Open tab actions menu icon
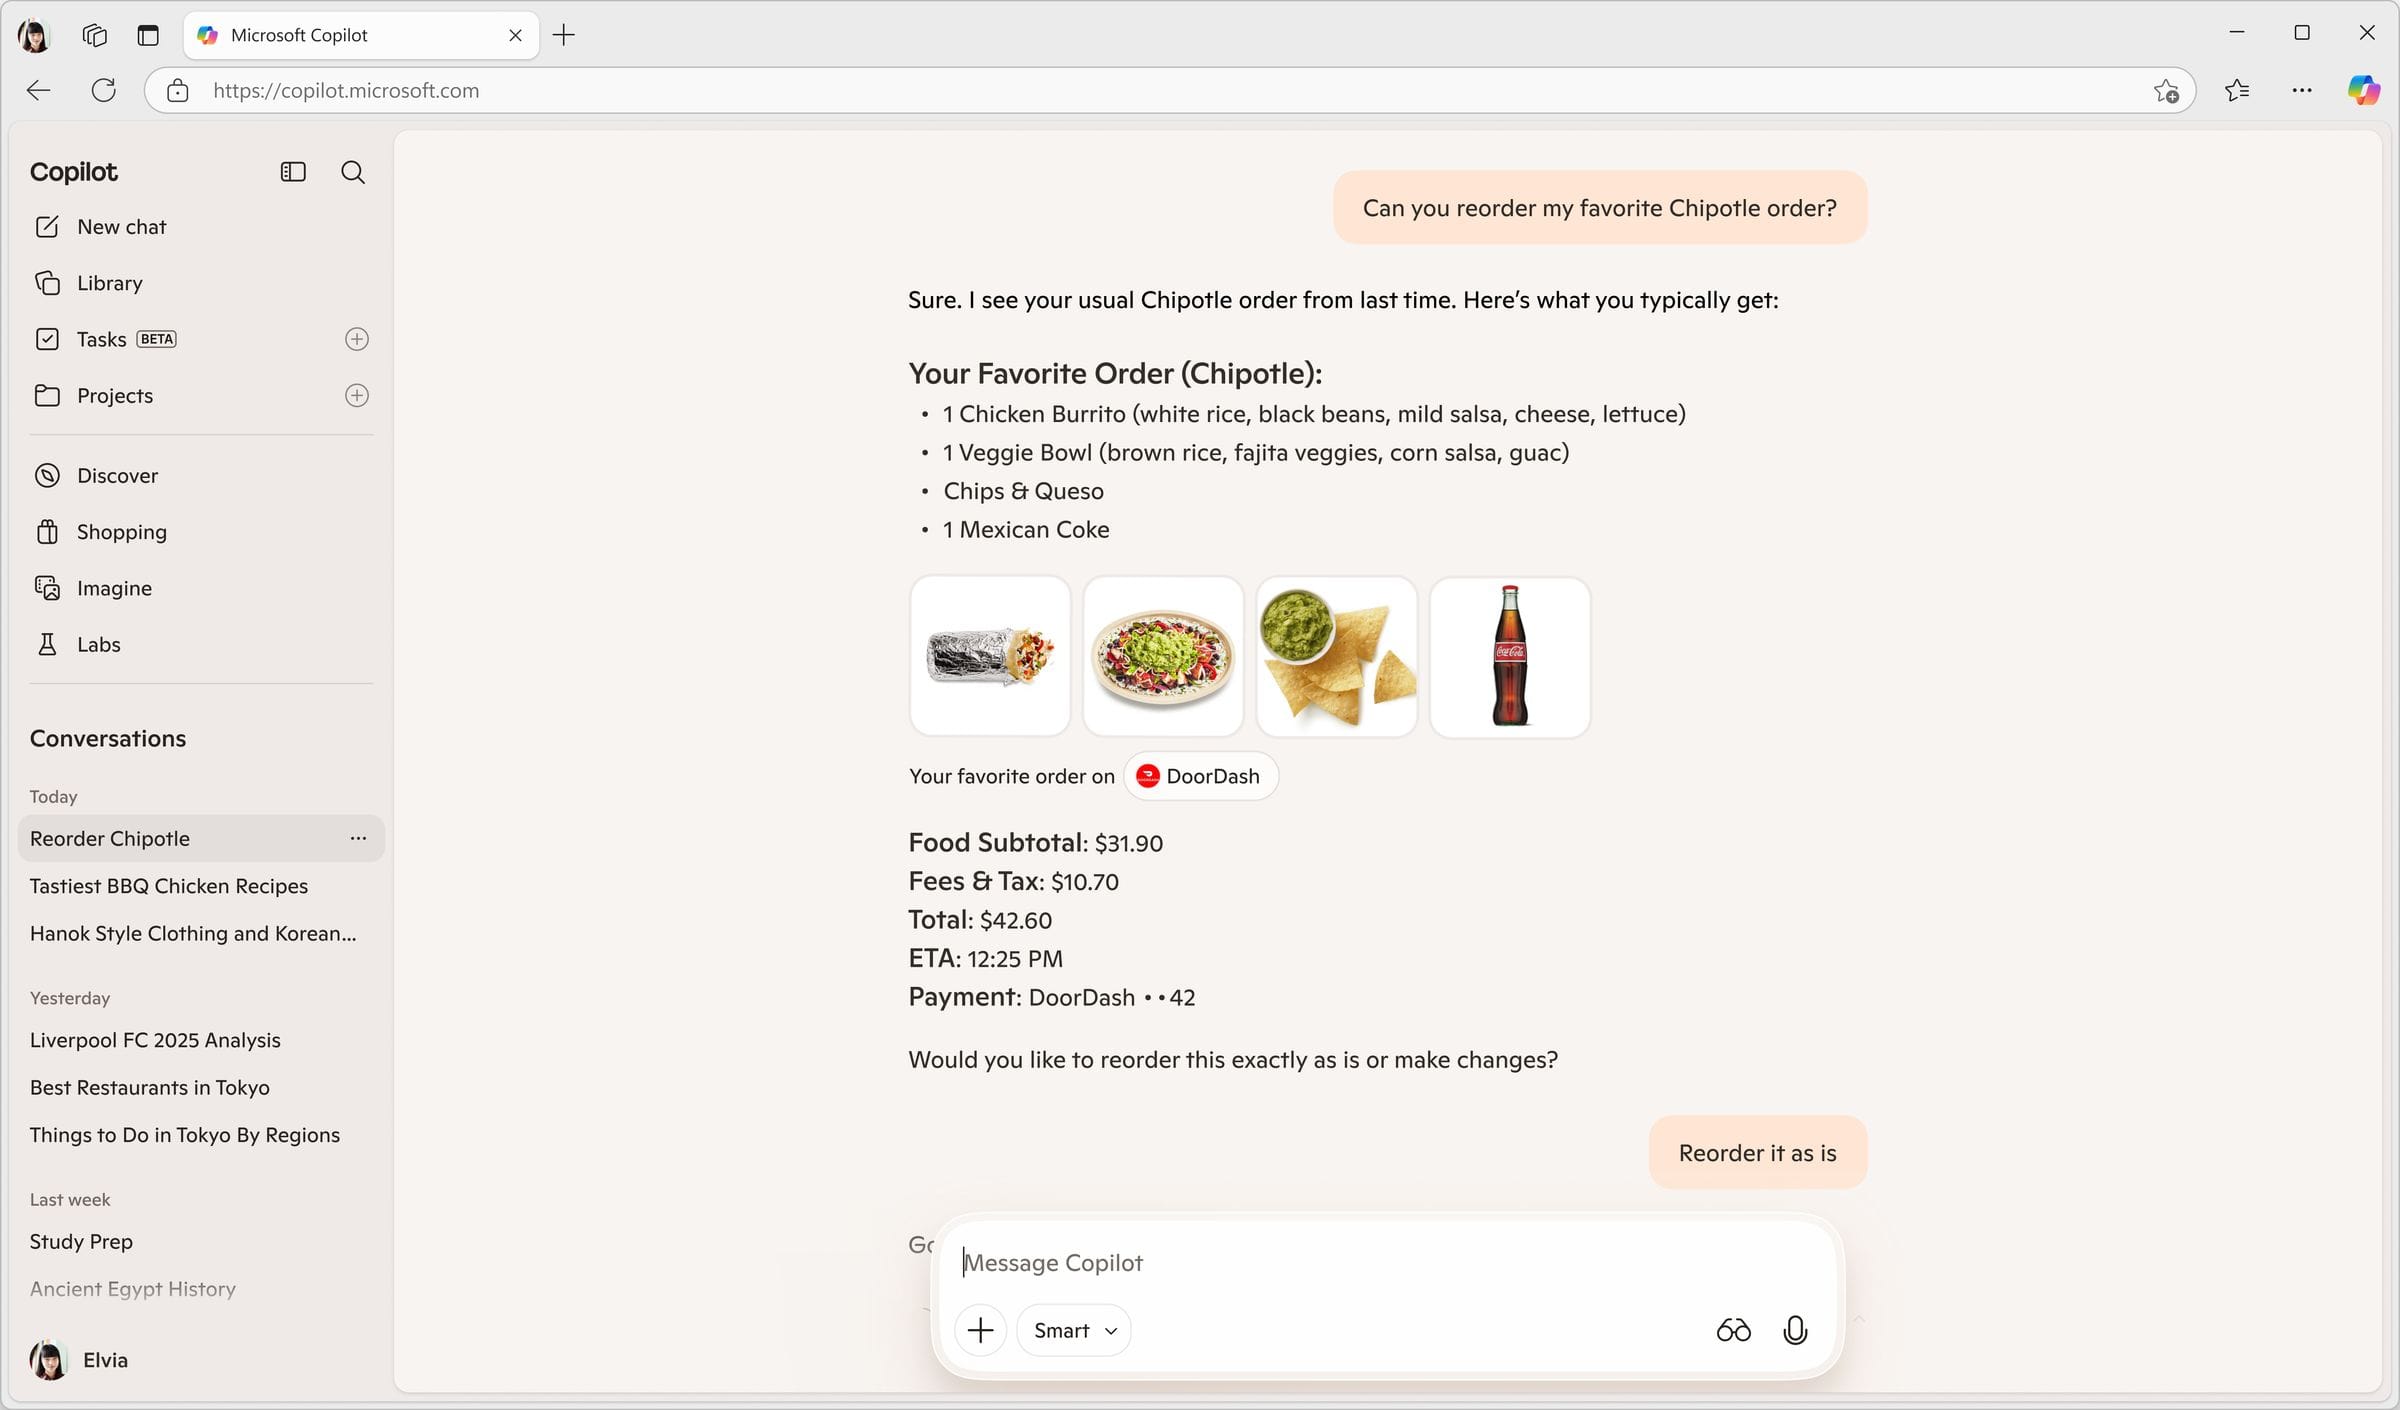Viewport: 2400px width, 1410px height. (148, 35)
